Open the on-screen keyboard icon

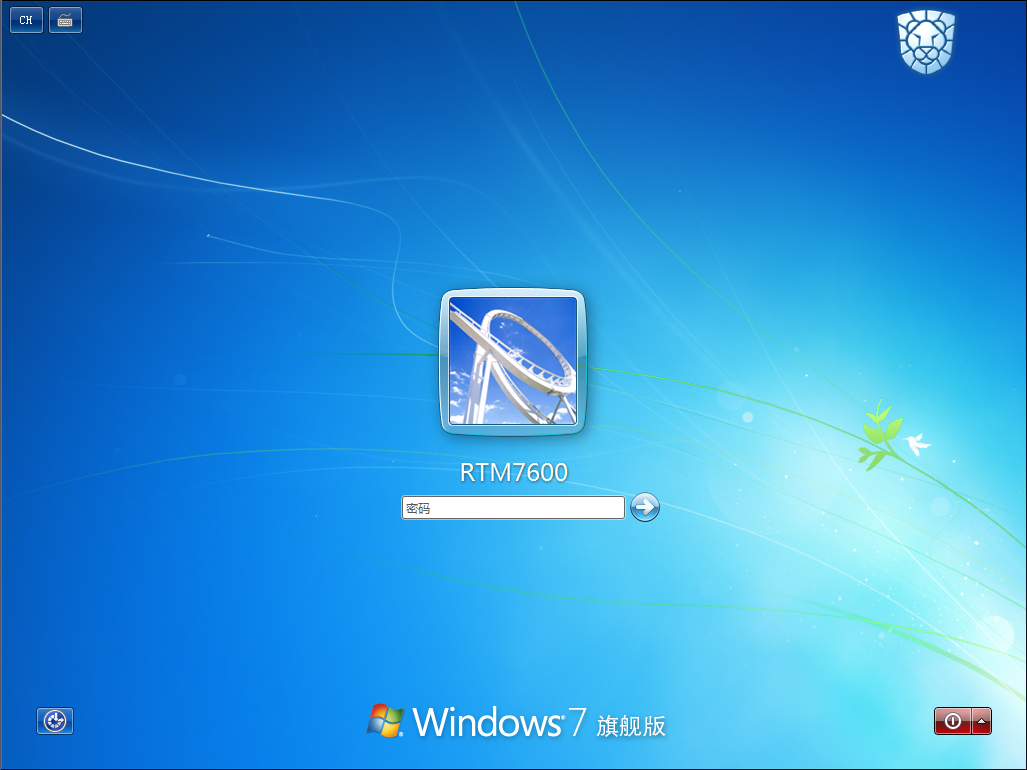click(x=65, y=20)
